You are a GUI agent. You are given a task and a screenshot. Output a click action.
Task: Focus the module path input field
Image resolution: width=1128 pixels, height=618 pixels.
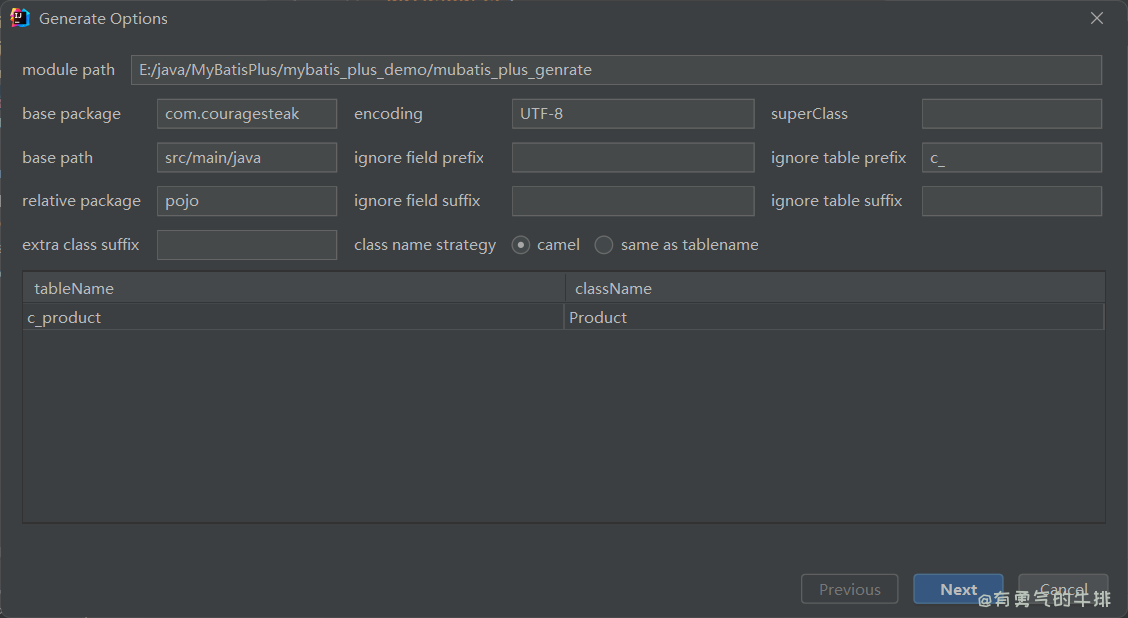click(x=616, y=70)
